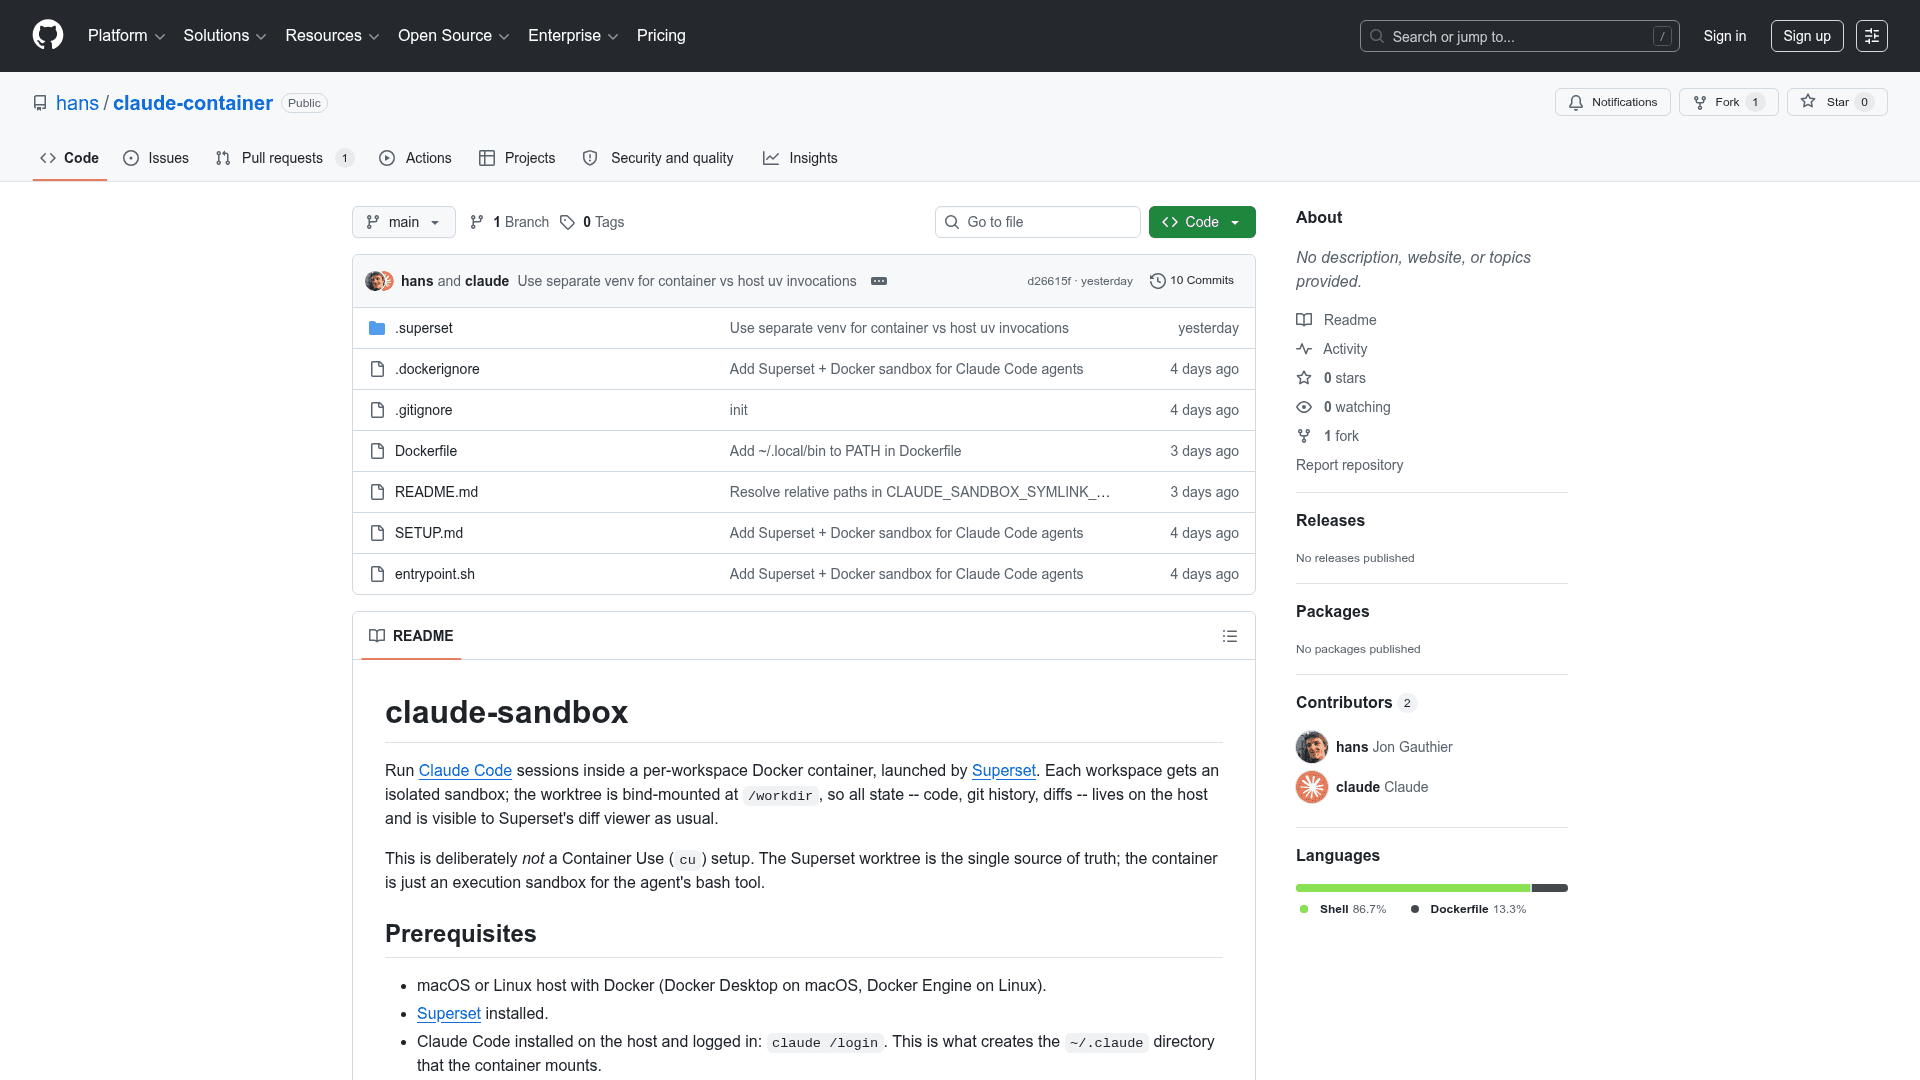Click the green Shell language bar segment
Image resolution: width=1920 pixels, height=1080 pixels.
click(1413, 888)
